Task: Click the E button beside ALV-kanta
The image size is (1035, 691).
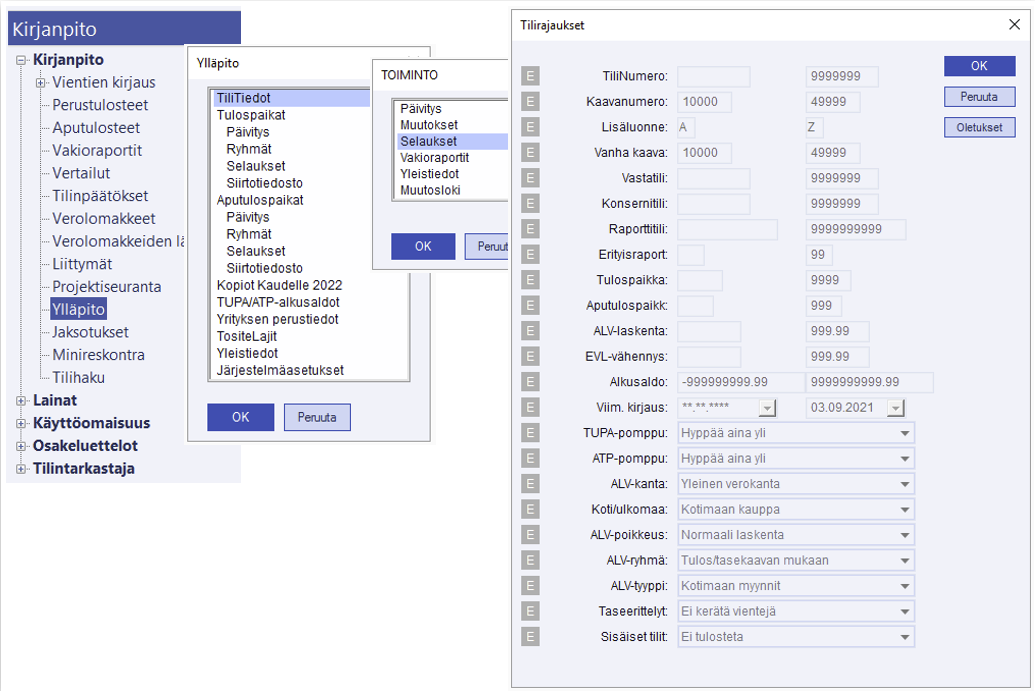Action: (x=530, y=483)
